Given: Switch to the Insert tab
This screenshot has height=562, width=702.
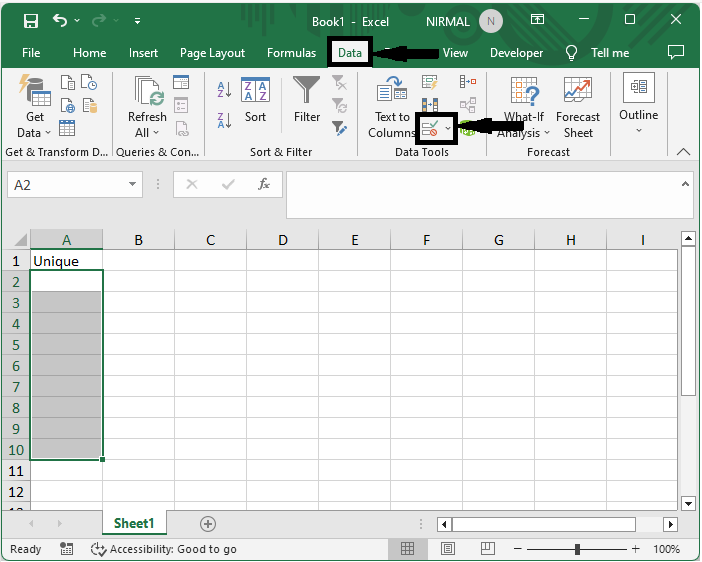Looking at the screenshot, I should pyautogui.click(x=143, y=53).
